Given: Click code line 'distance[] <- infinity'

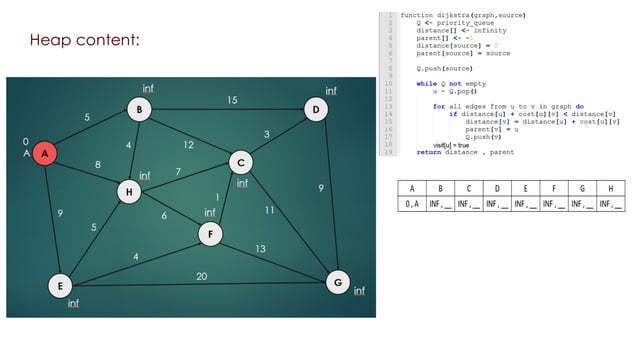Looking at the screenshot, I should (x=461, y=31).
